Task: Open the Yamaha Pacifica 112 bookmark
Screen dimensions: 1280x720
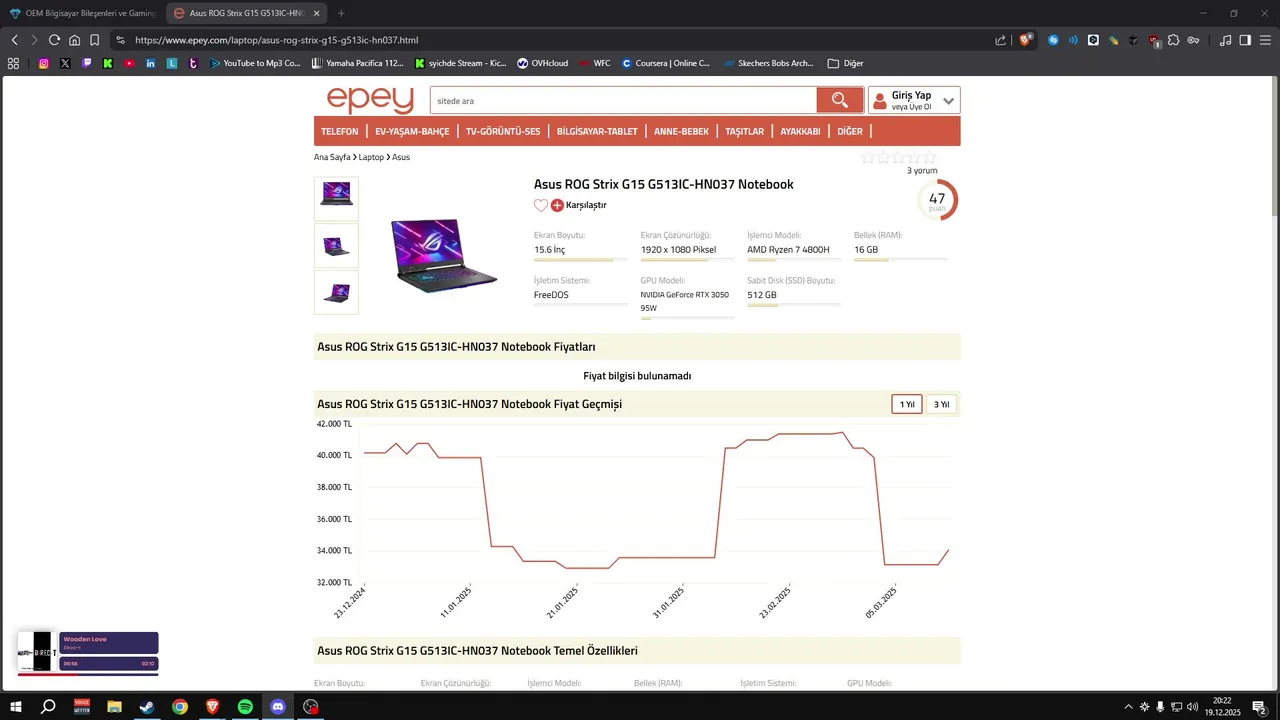Action: tap(358, 63)
